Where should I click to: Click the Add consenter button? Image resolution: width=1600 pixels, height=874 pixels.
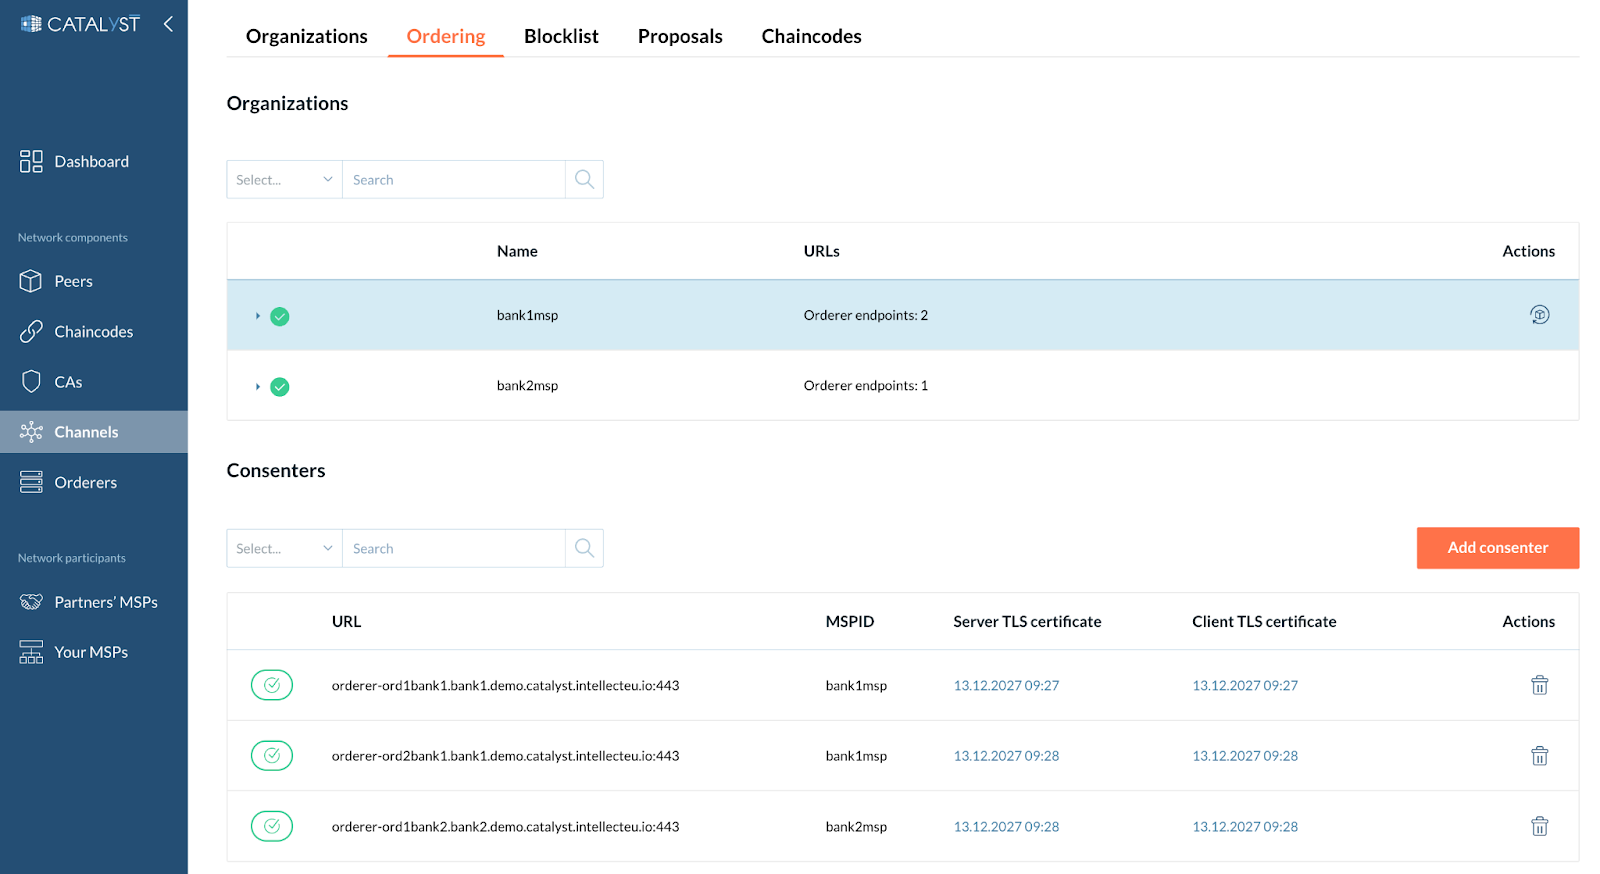coord(1497,548)
